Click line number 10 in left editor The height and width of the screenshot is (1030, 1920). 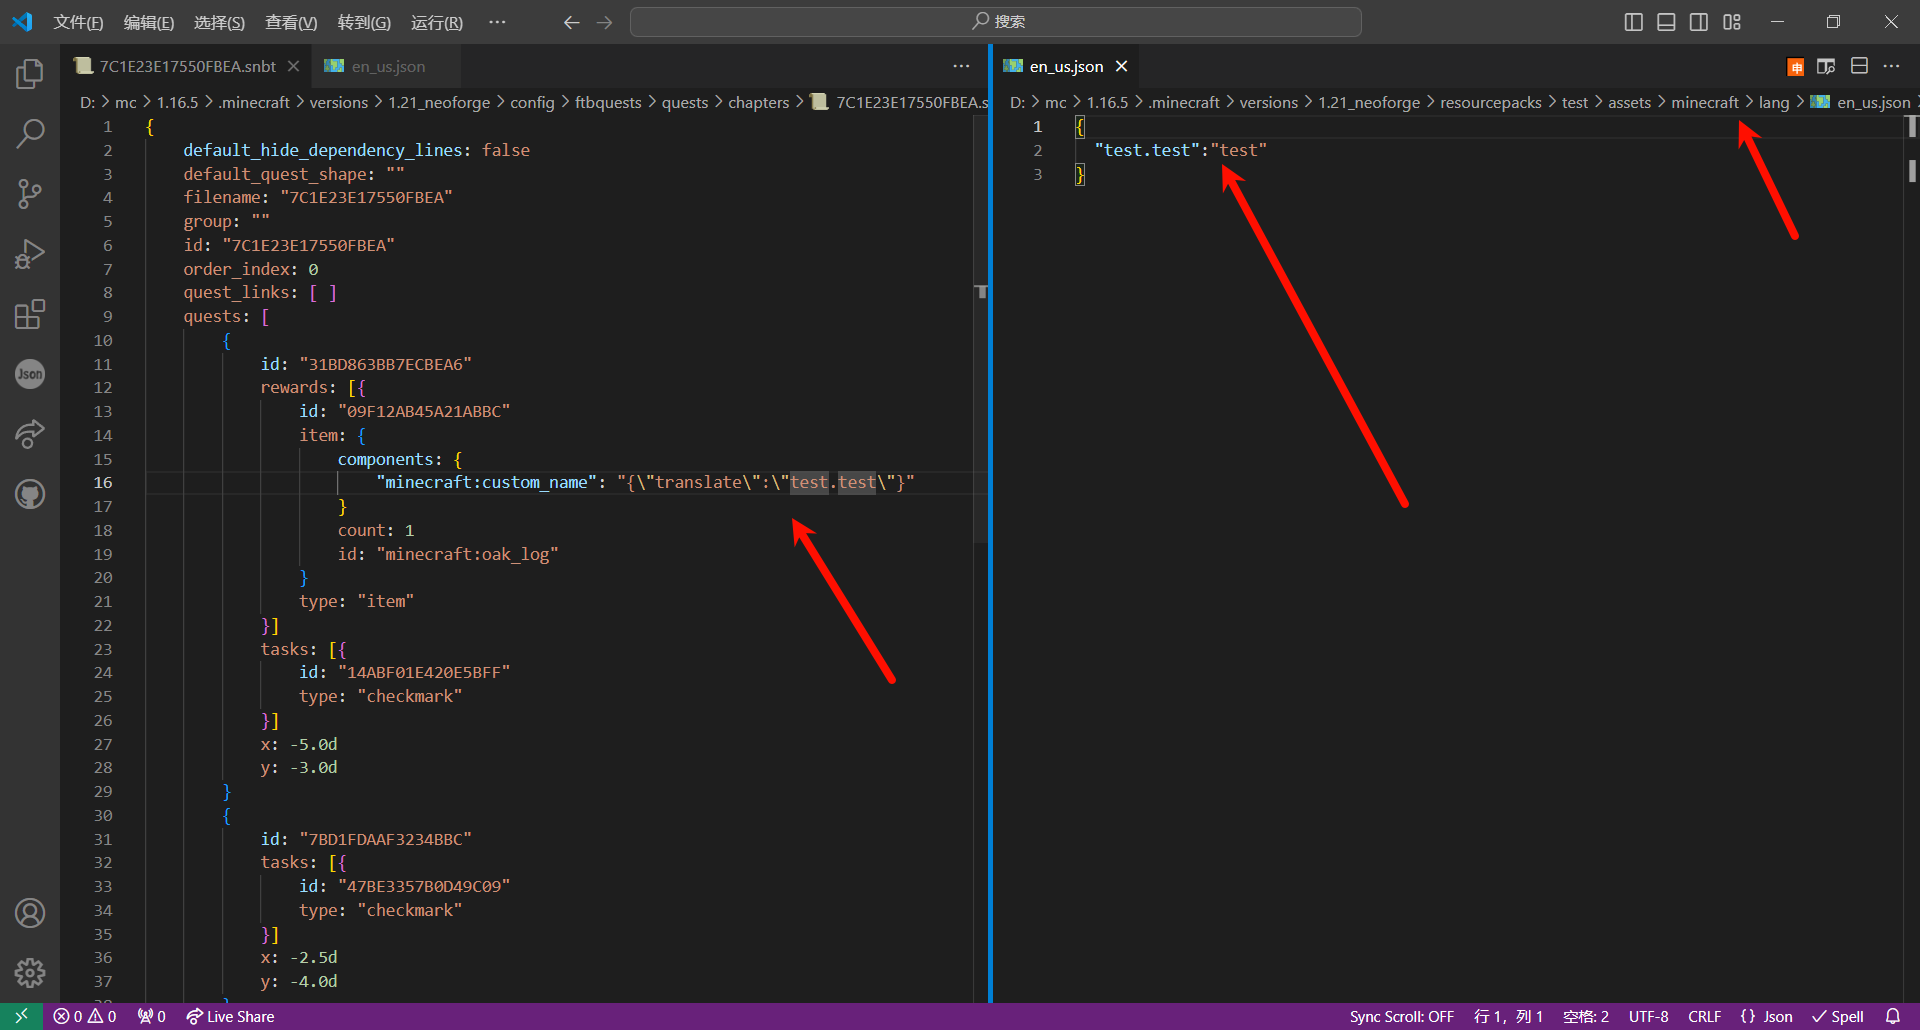pos(102,340)
